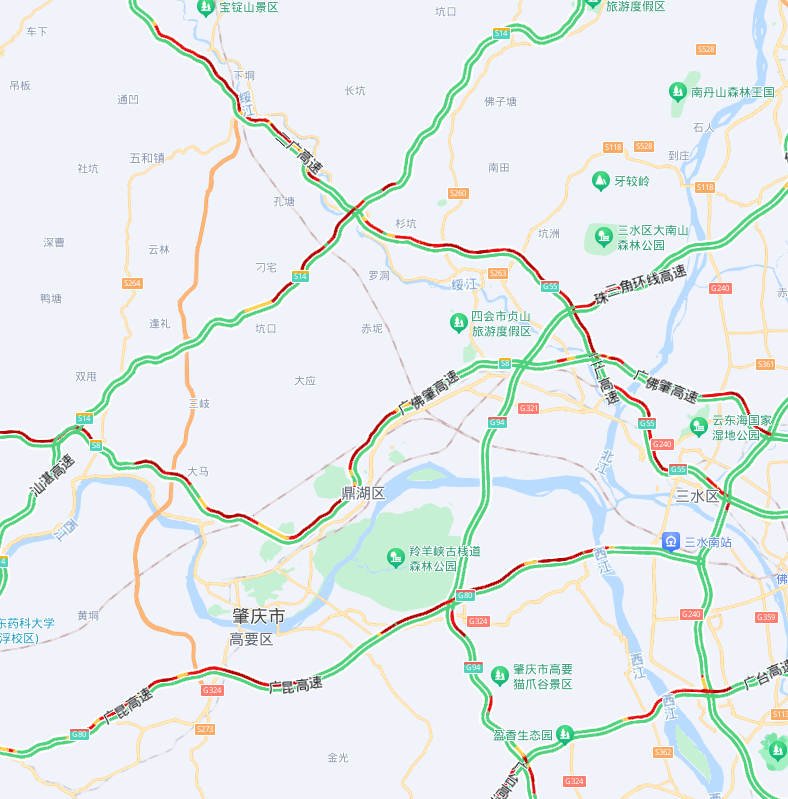Image resolution: width=788 pixels, height=799 pixels.
Task: Select the S263 road shield
Action: coord(497,273)
